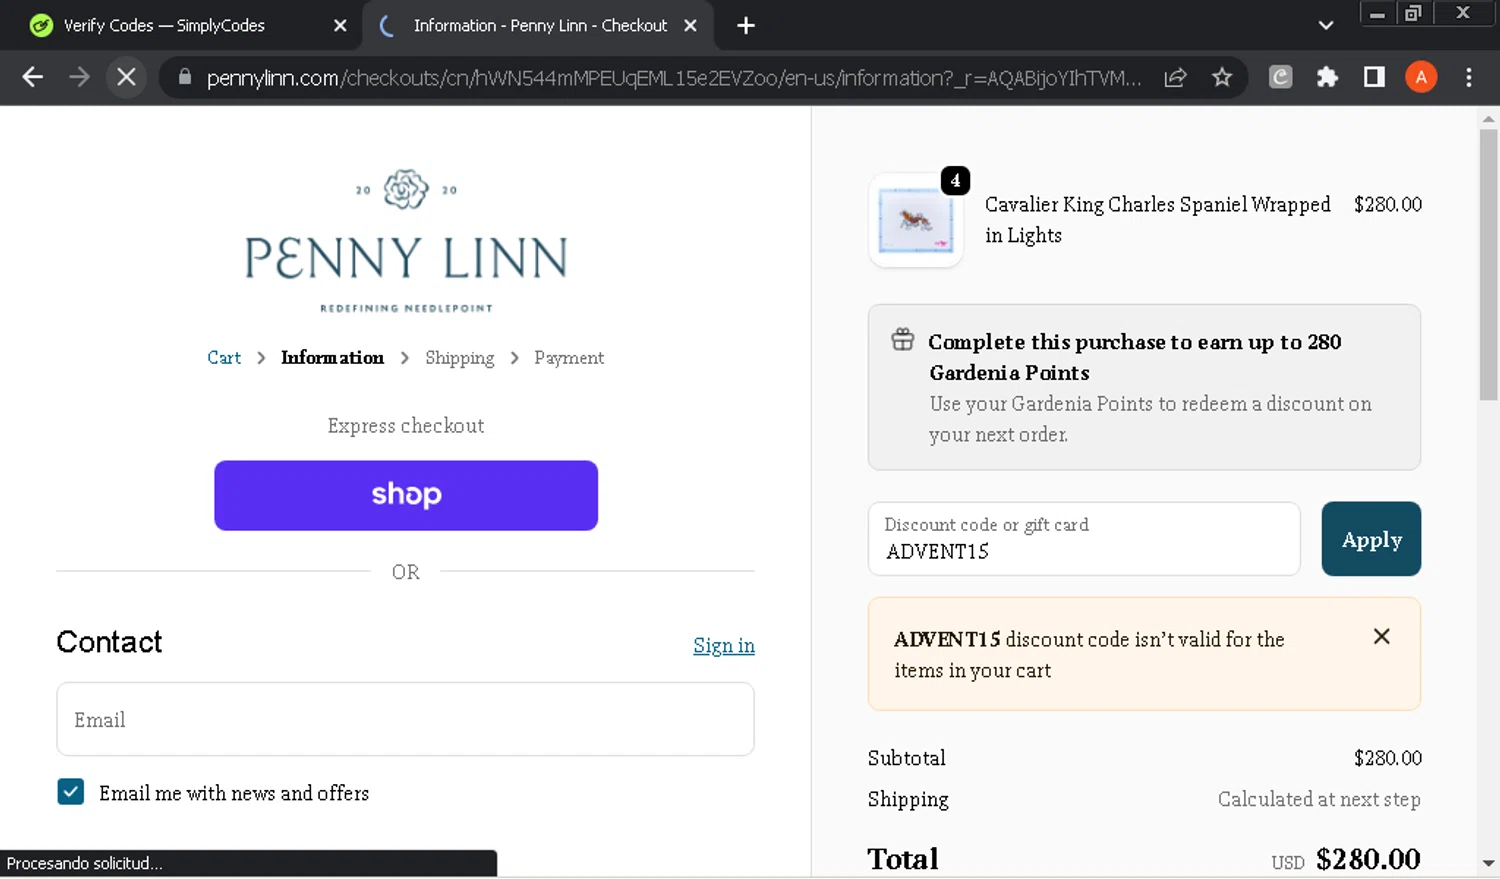
Task: Open a new browser tab
Action: pos(746,26)
